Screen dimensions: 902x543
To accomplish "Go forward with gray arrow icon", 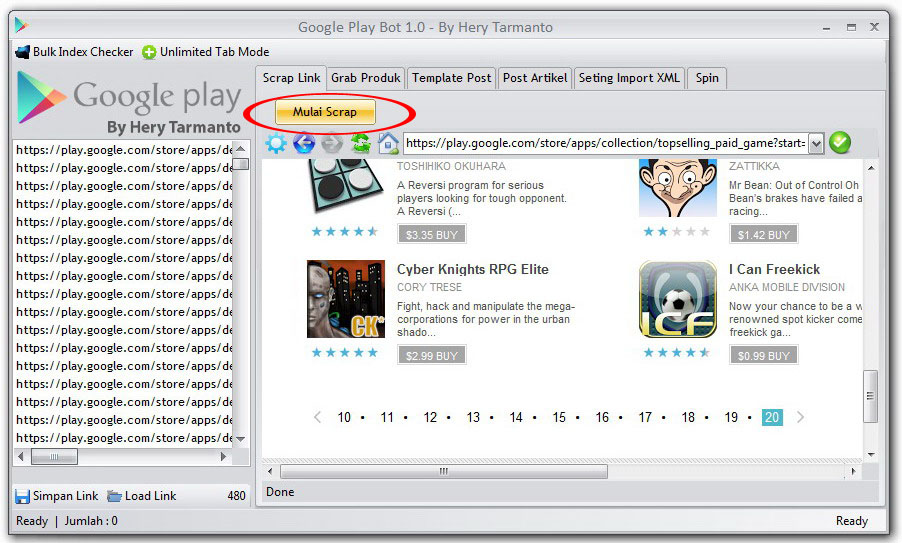I will (x=332, y=143).
